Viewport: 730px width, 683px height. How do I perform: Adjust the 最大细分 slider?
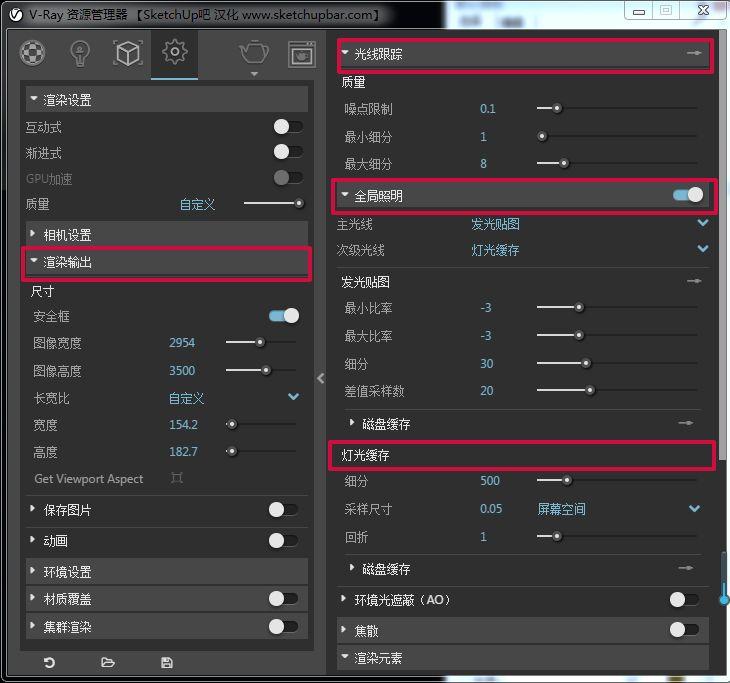click(x=617, y=163)
